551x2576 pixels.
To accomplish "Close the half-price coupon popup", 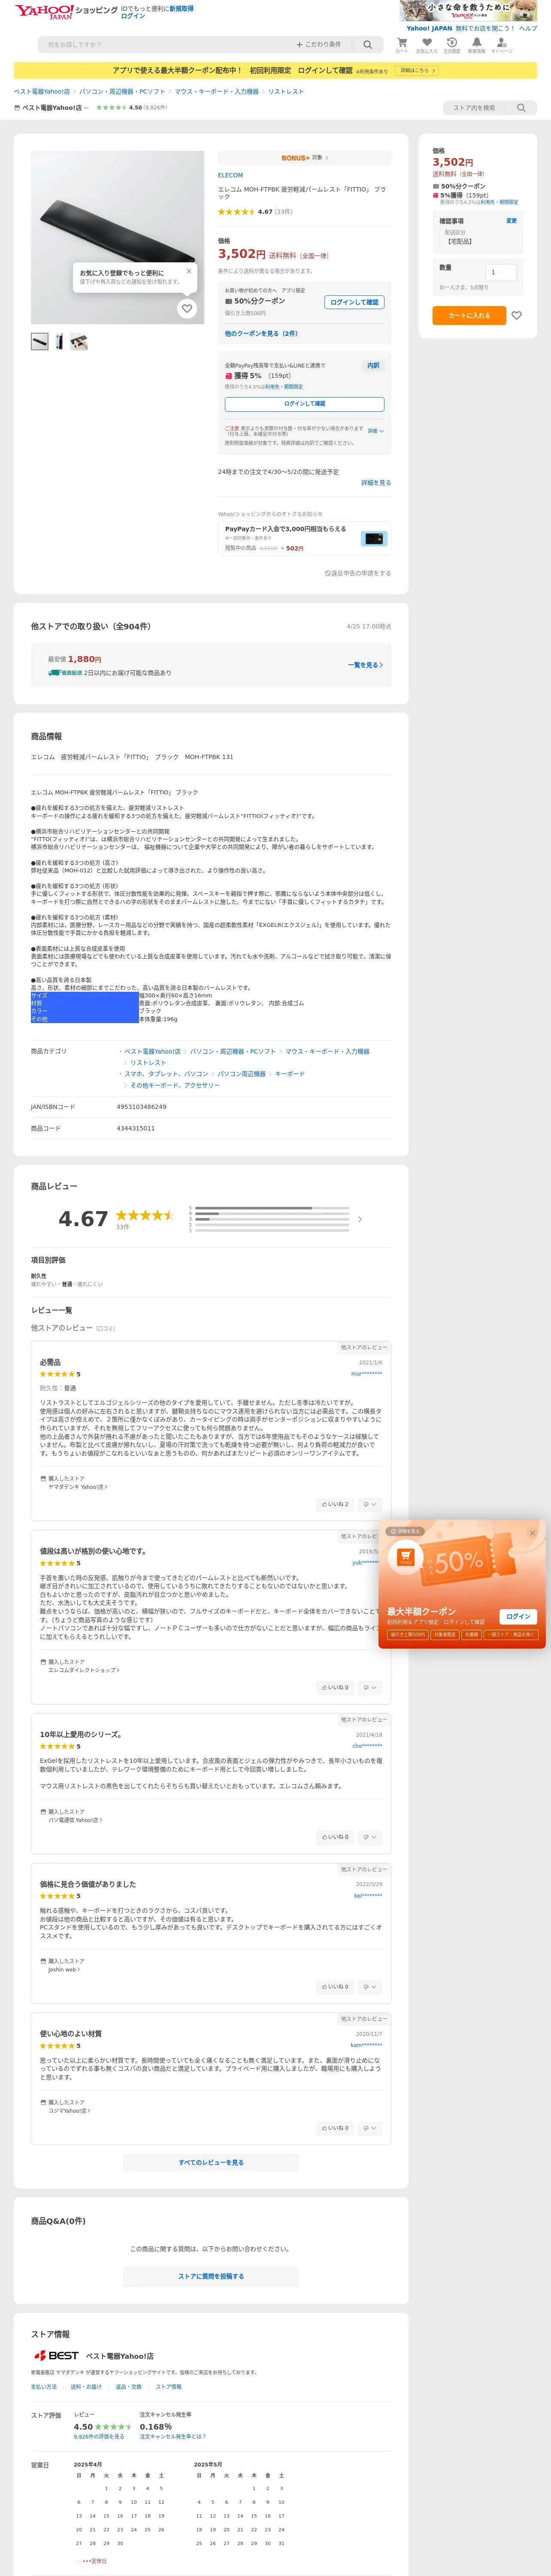I will point(532,1533).
